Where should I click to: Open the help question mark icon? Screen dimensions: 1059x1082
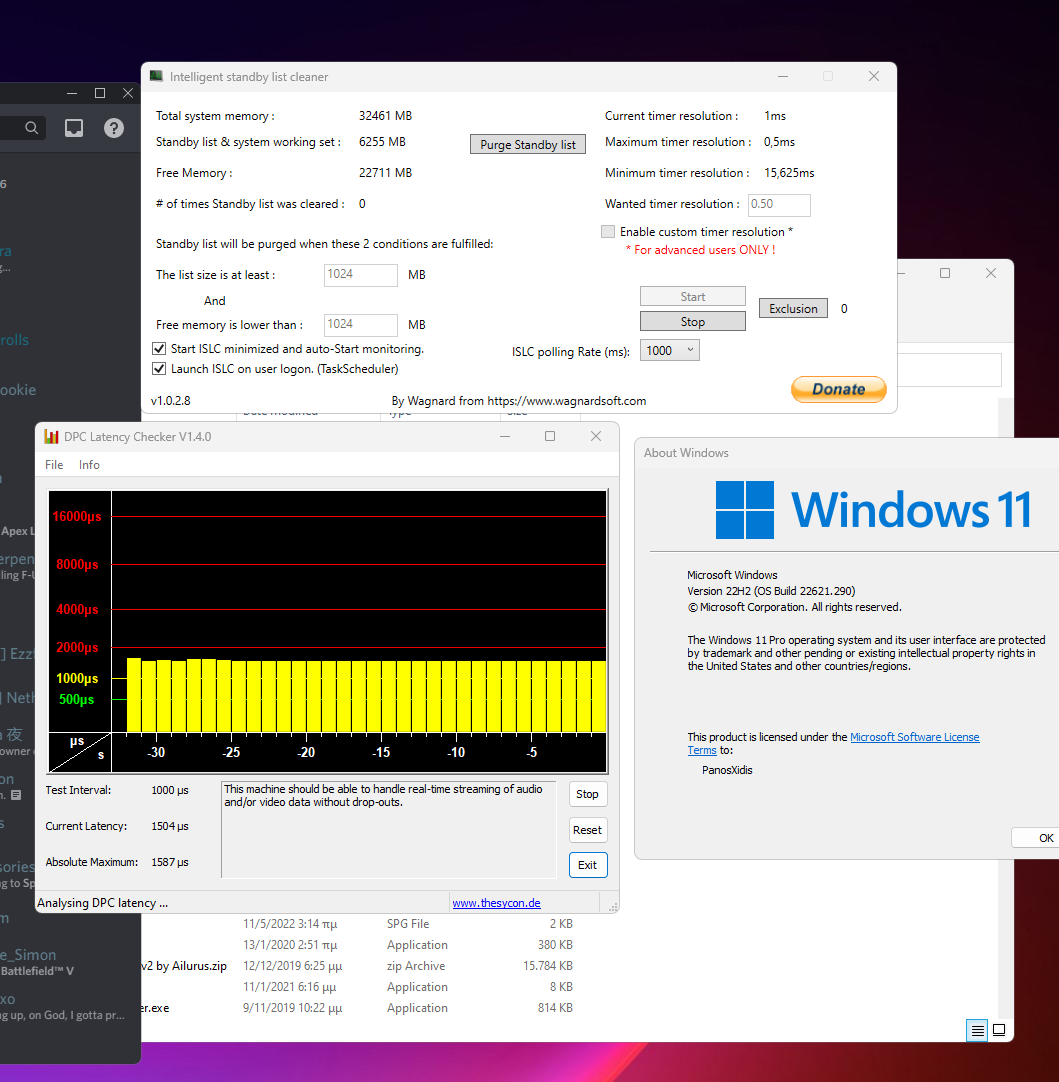114,128
